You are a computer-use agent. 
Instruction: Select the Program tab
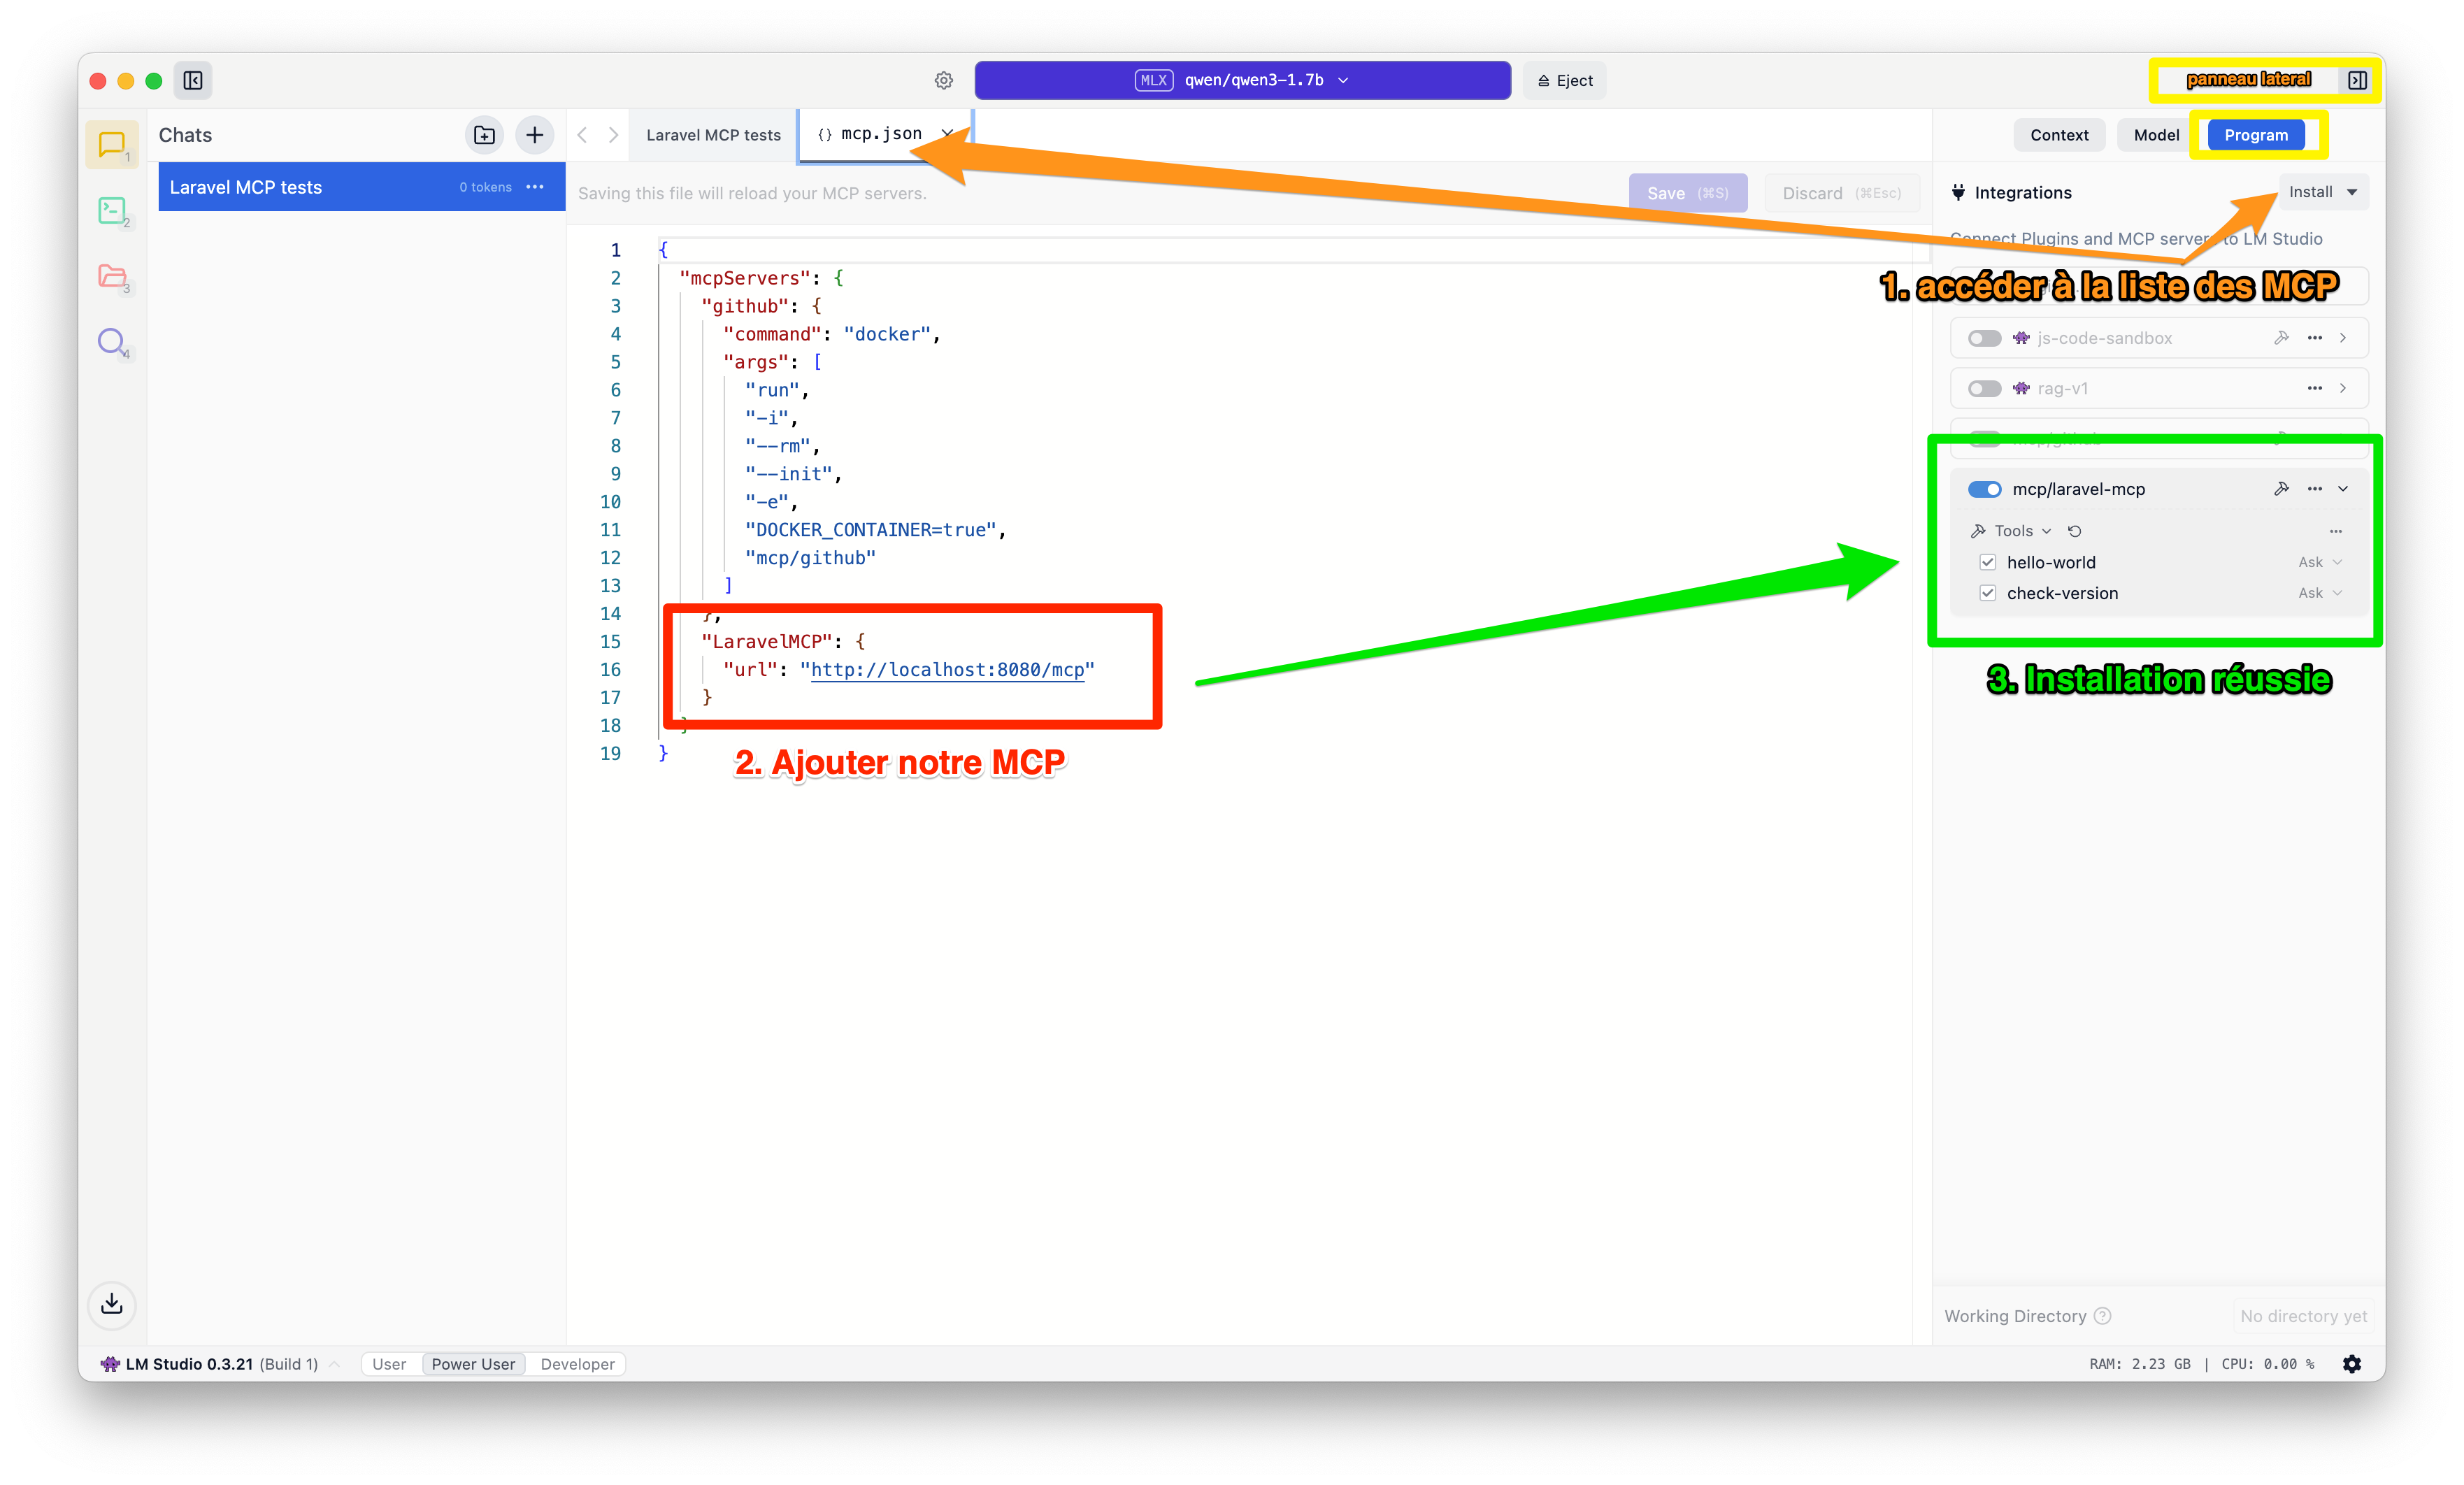pyautogui.click(x=2255, y=135)
